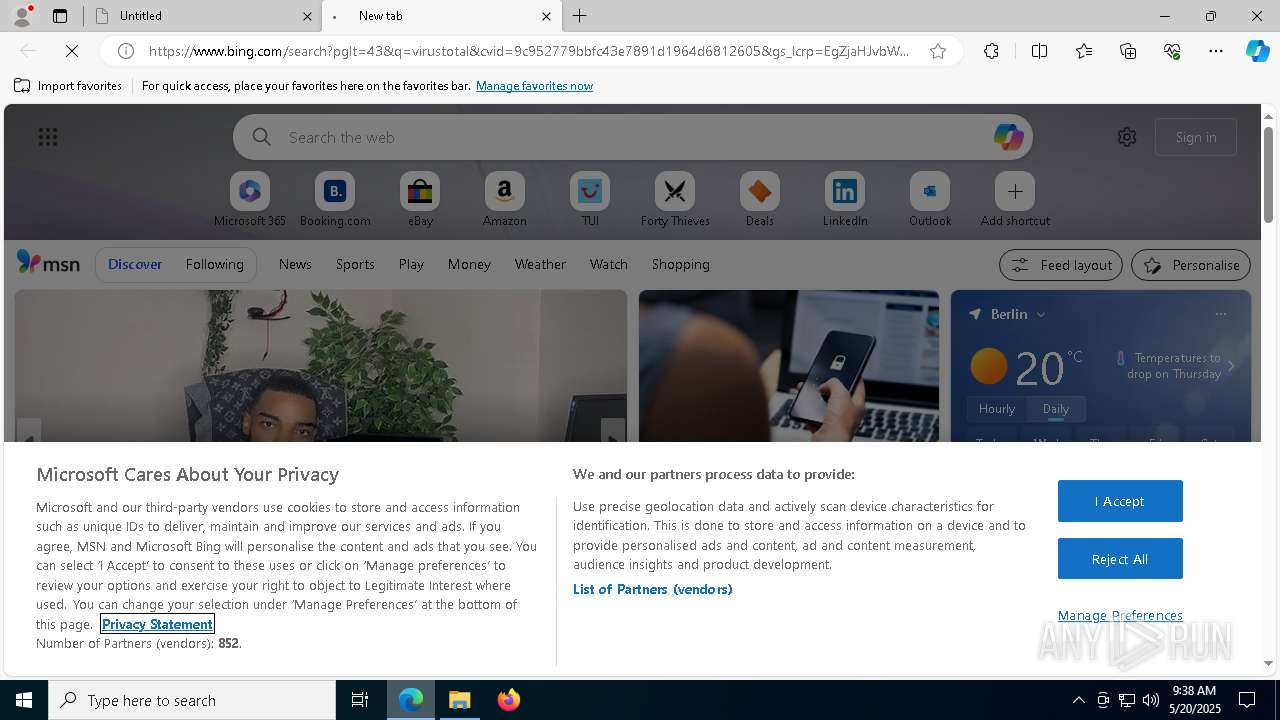1280x720 pixels.
Task: Open List of Partners (vendors) link
Action: (653, 589)
